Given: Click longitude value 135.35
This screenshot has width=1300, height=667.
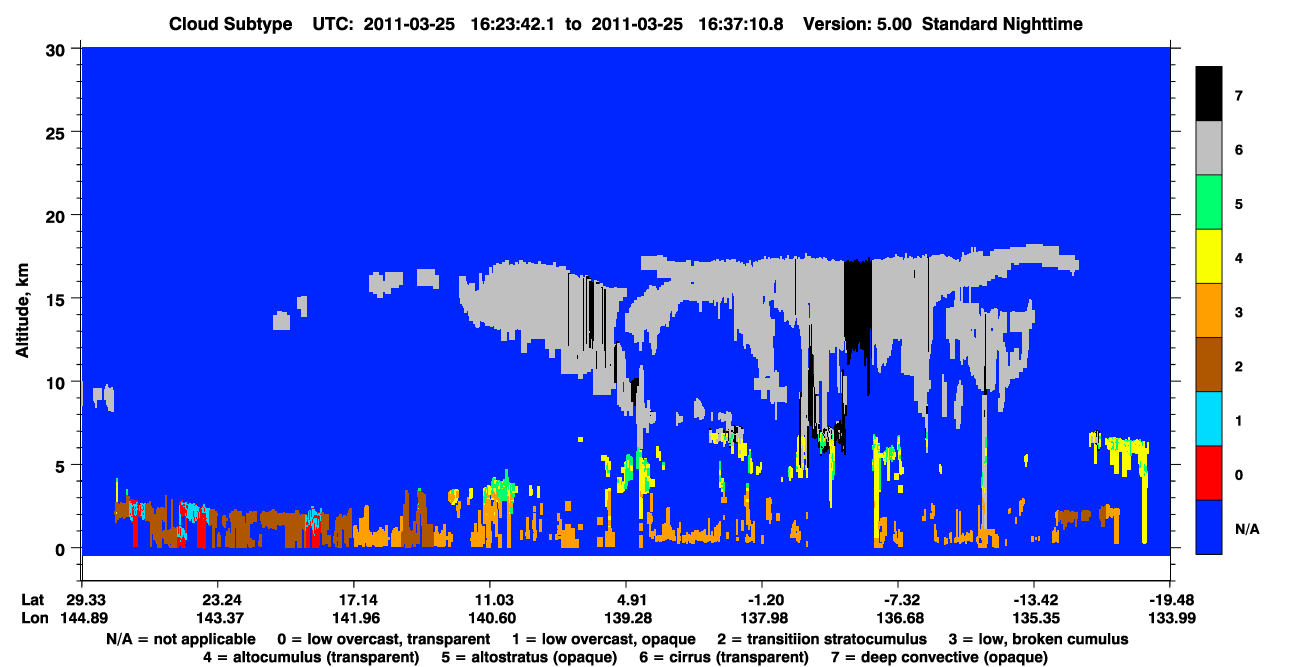Looking at the screenshot, I should click(x=1034, y=617).
